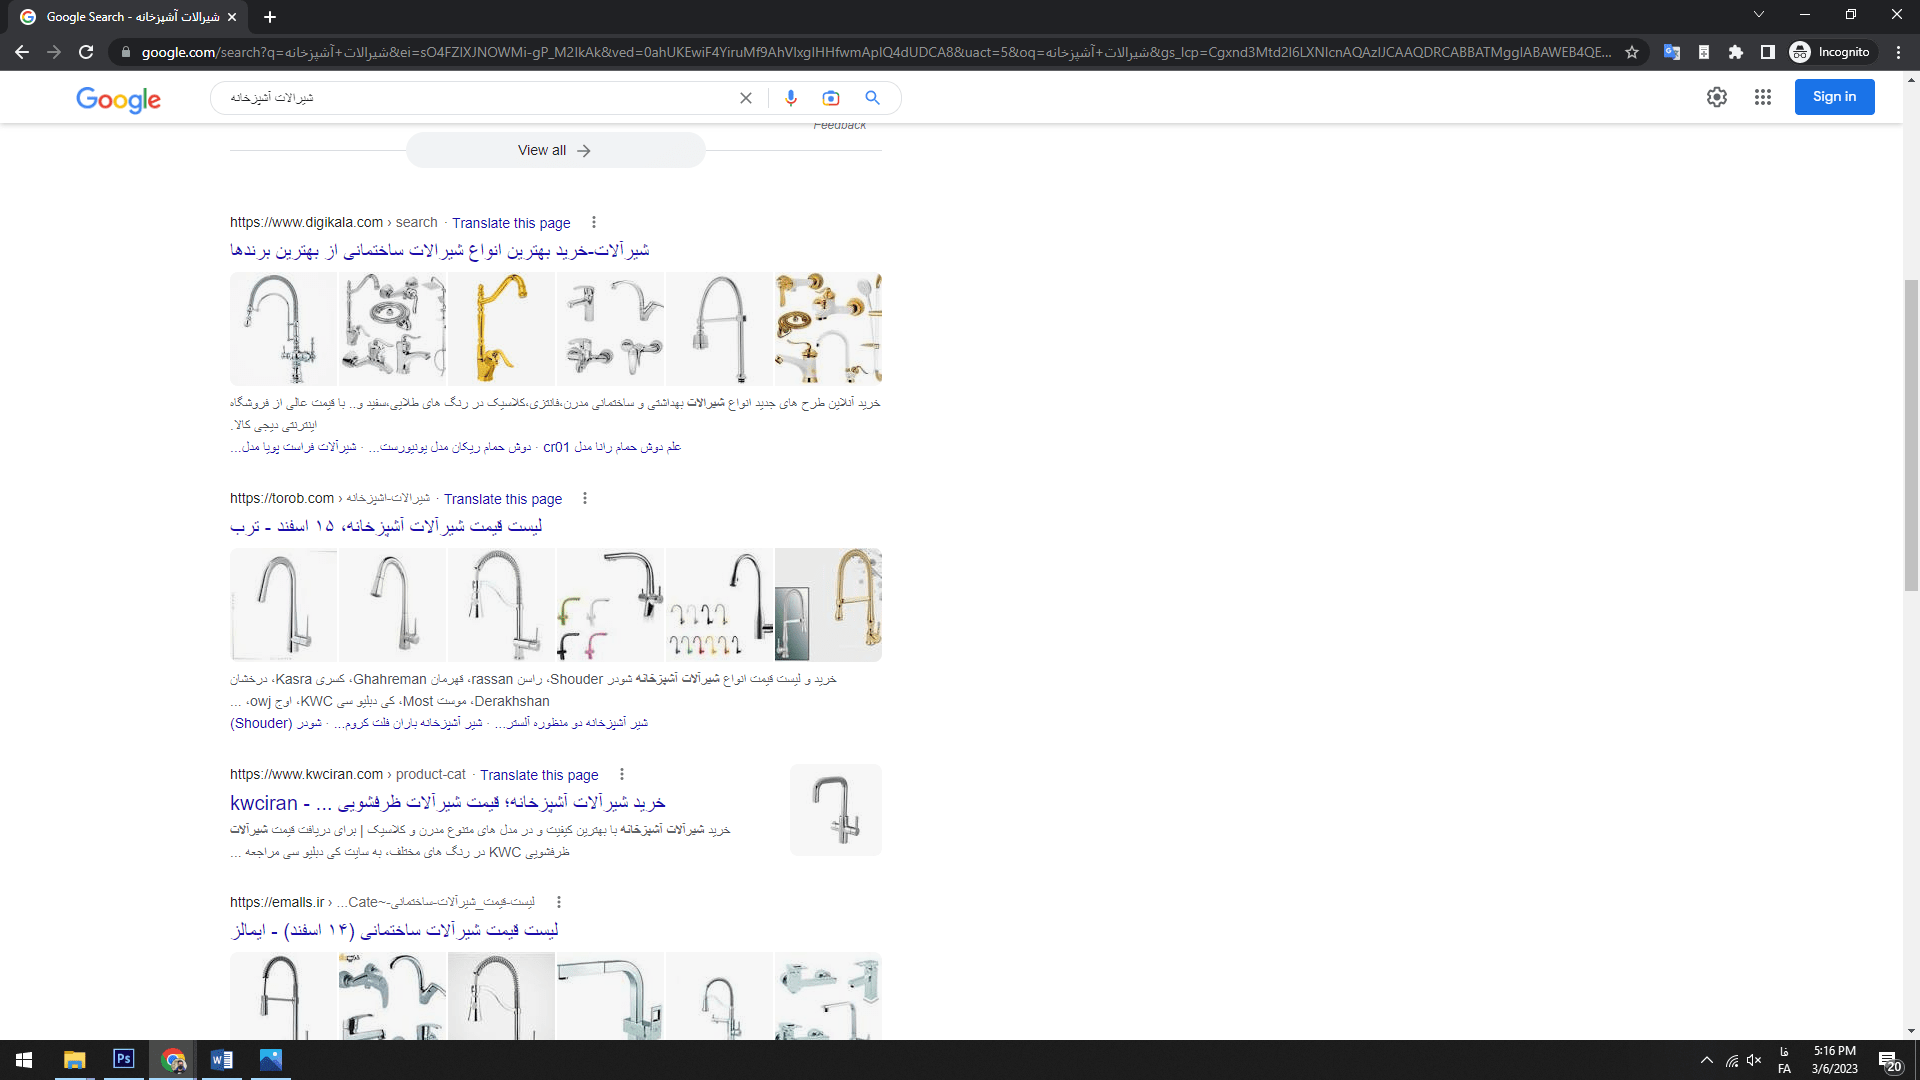Open more options for digikala result

594,222
